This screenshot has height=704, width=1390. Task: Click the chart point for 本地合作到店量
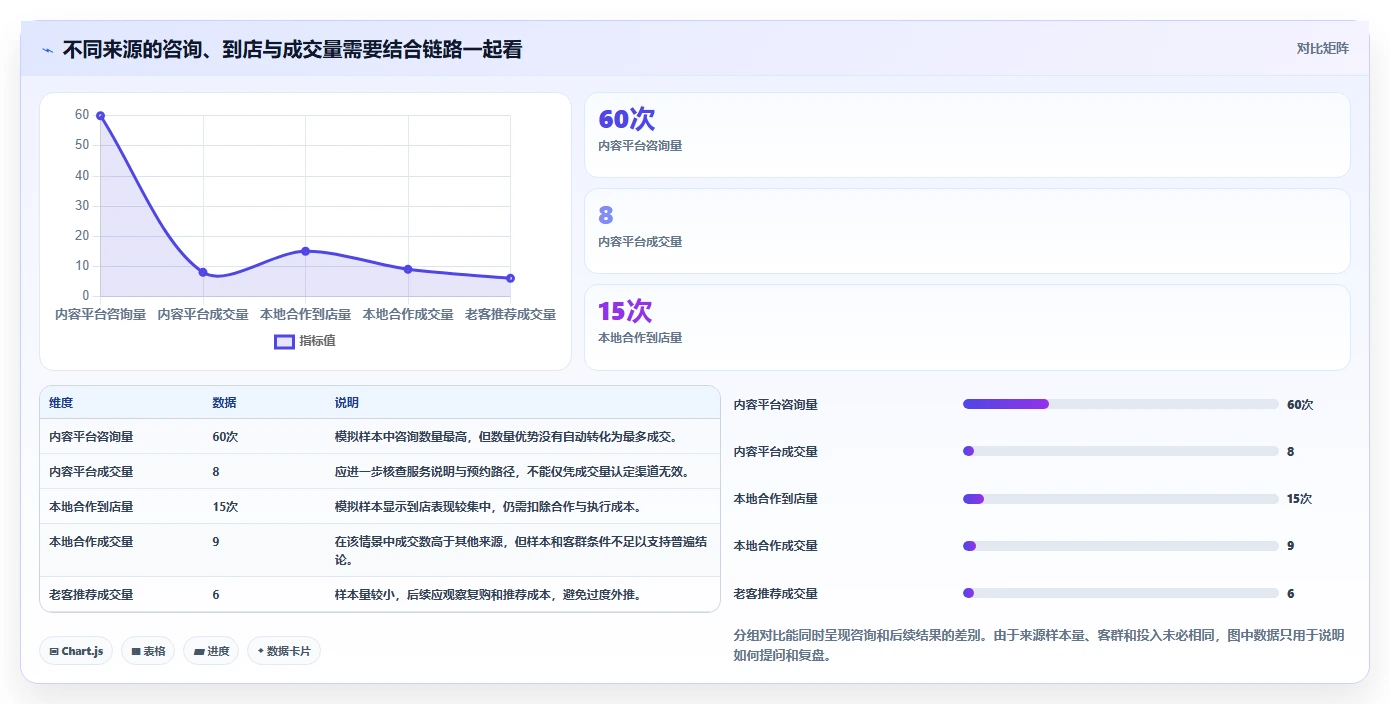(305, 251)
